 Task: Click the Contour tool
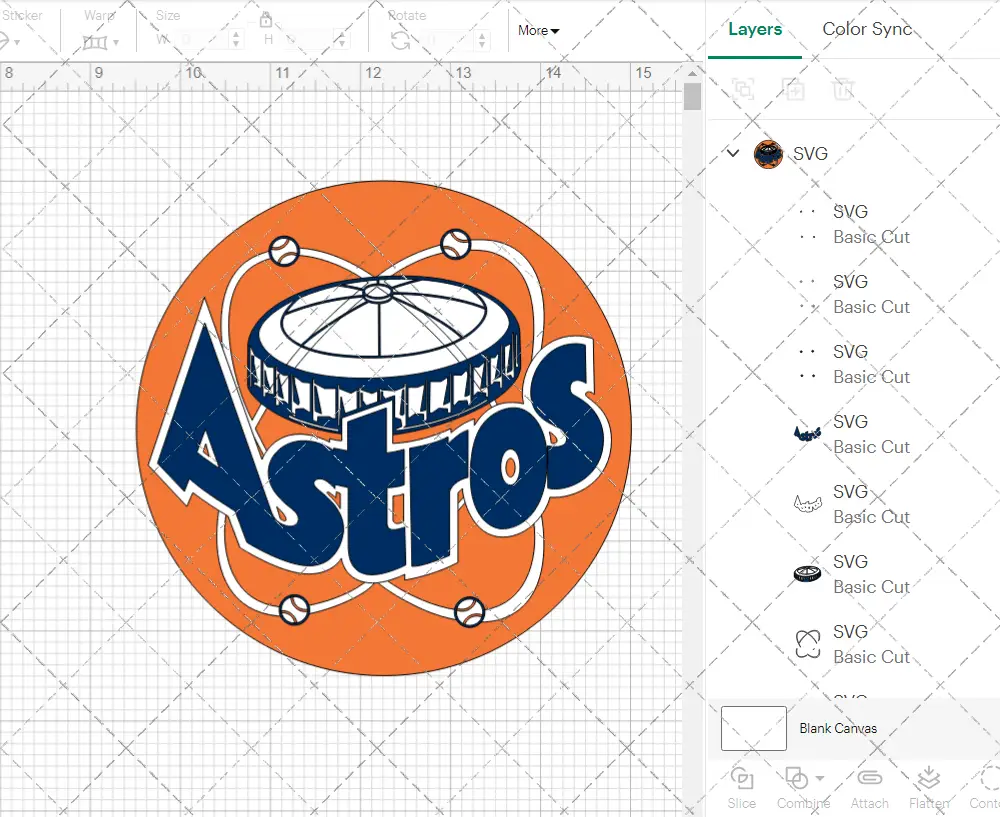tap(985, 788)
